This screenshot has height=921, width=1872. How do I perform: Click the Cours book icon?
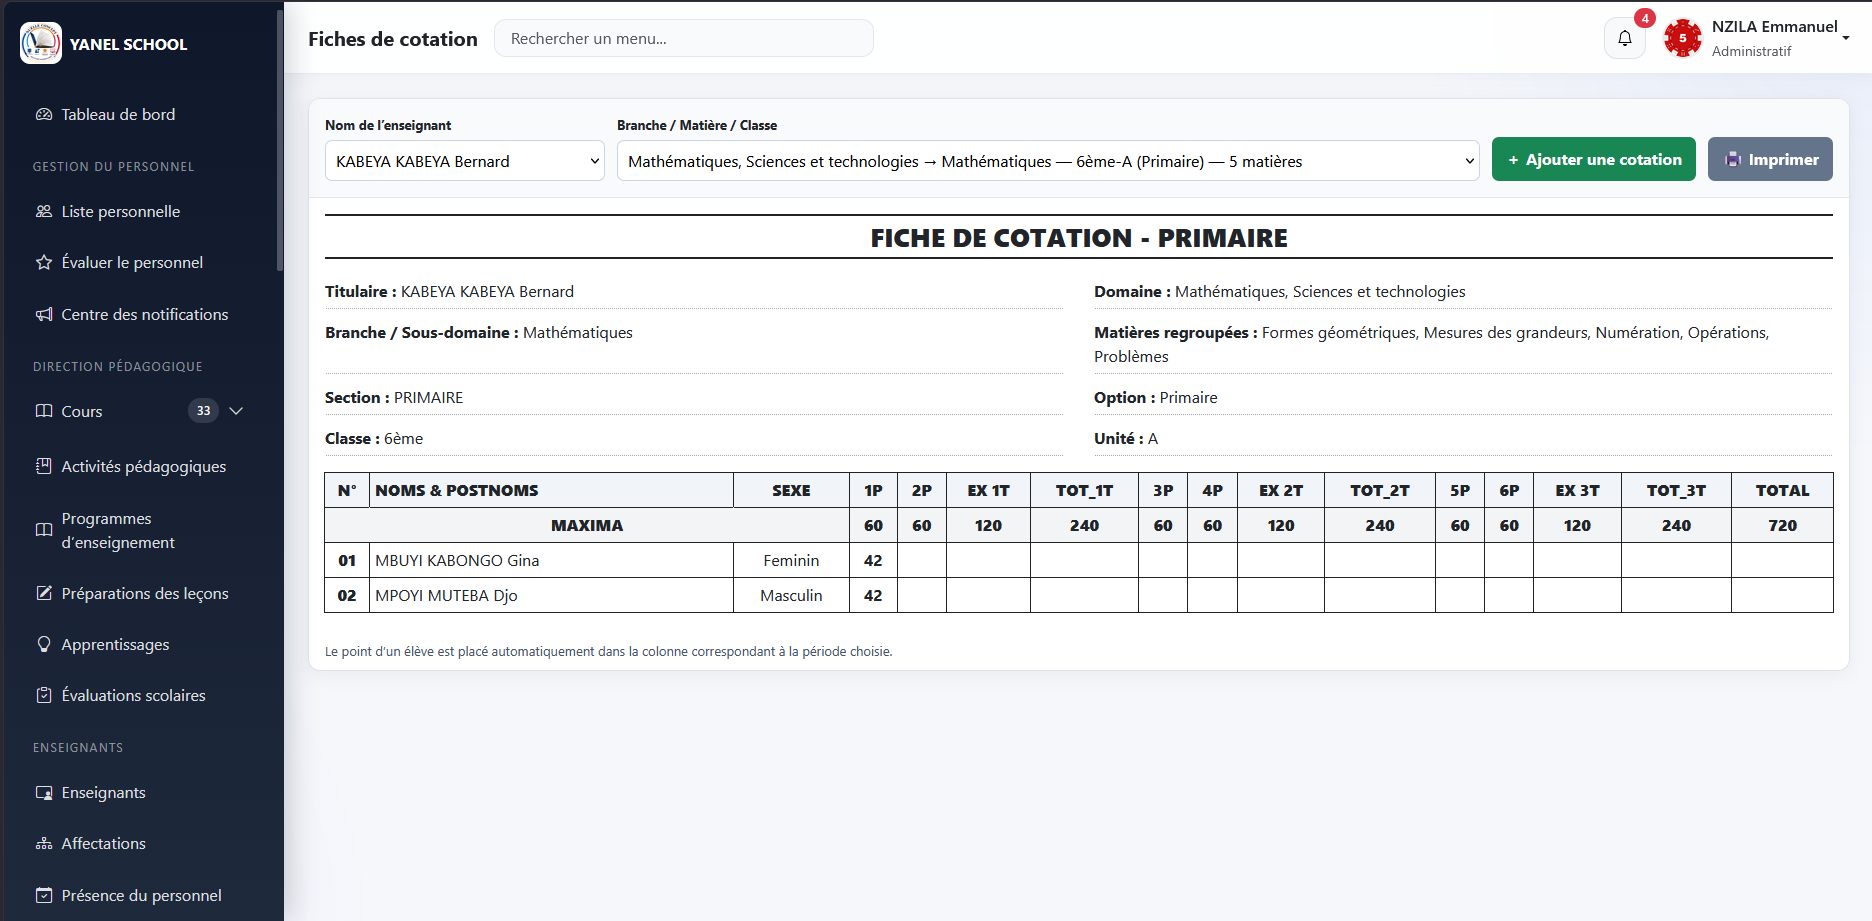click(x=44, y=411)
